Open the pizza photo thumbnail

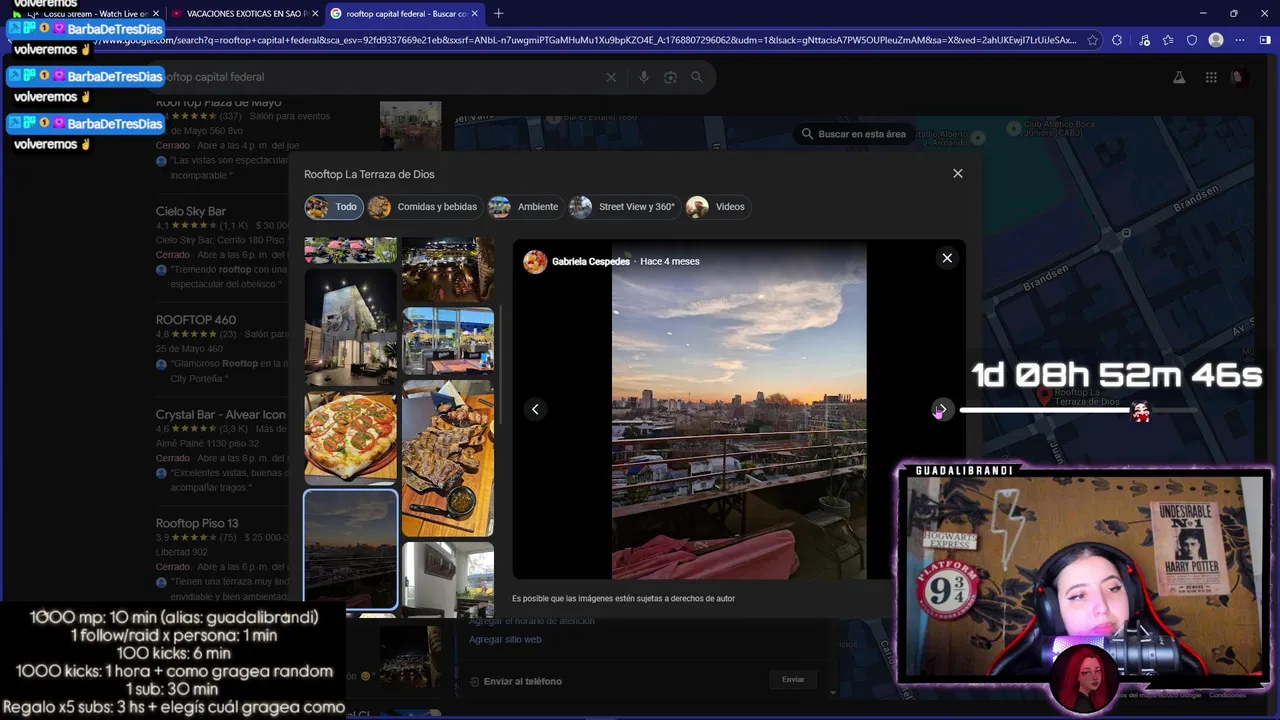tap(351, 438)
